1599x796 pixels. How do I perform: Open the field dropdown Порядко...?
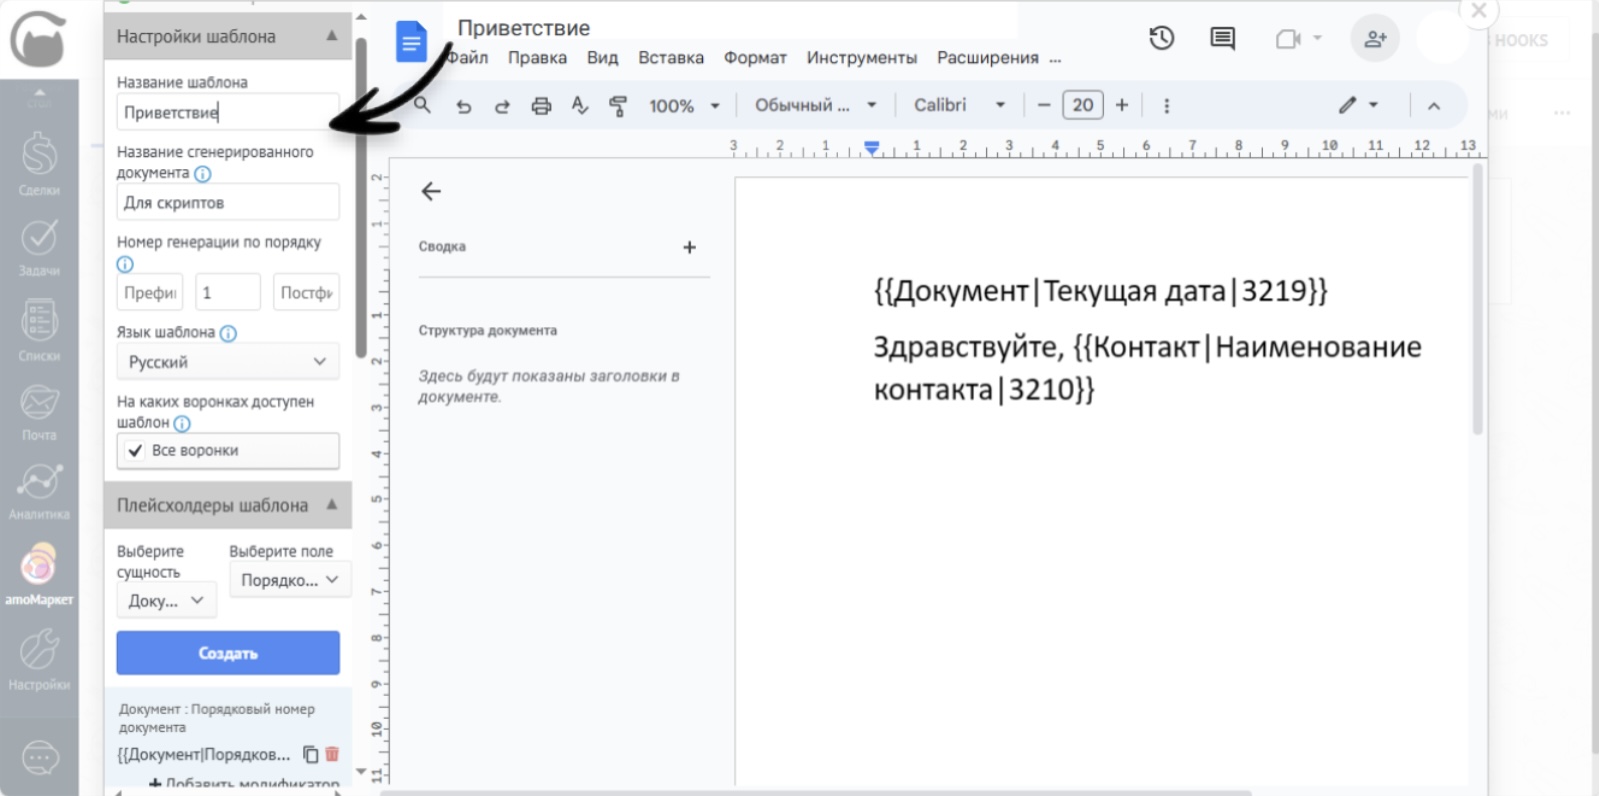click(290, 580)
